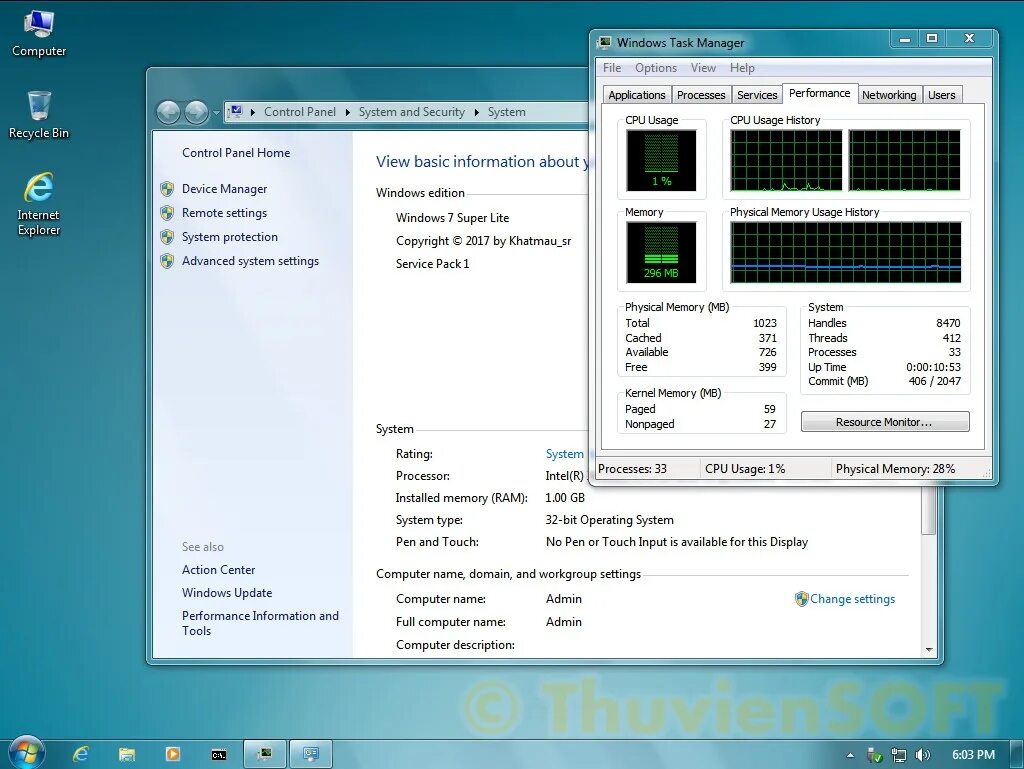Click the Resource Monitor button
Screen dimensions: 1024x769
pos(885,422)
